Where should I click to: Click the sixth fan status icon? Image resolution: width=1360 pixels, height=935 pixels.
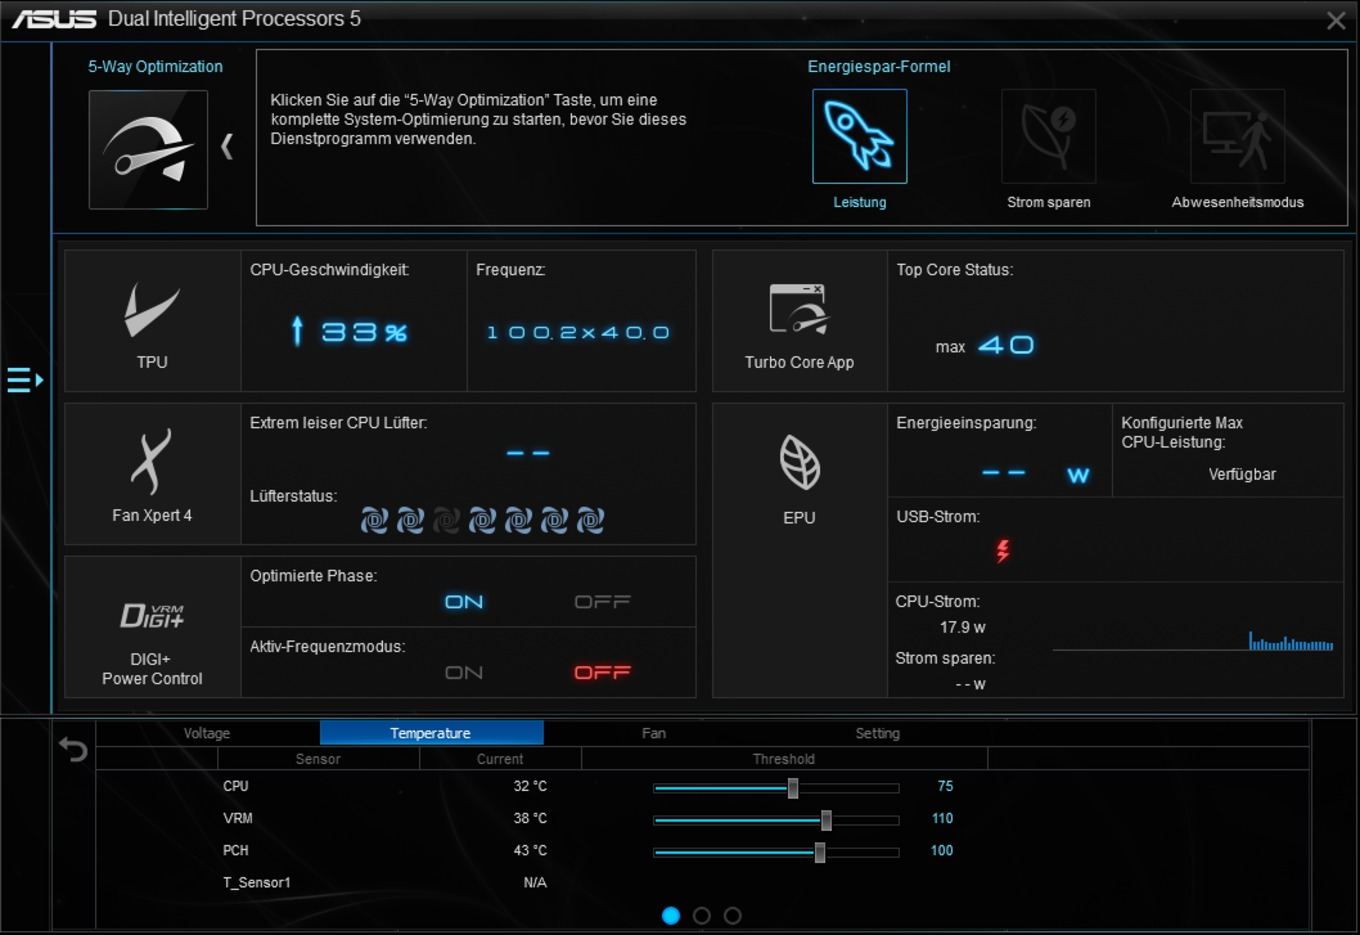coord(554,520)
